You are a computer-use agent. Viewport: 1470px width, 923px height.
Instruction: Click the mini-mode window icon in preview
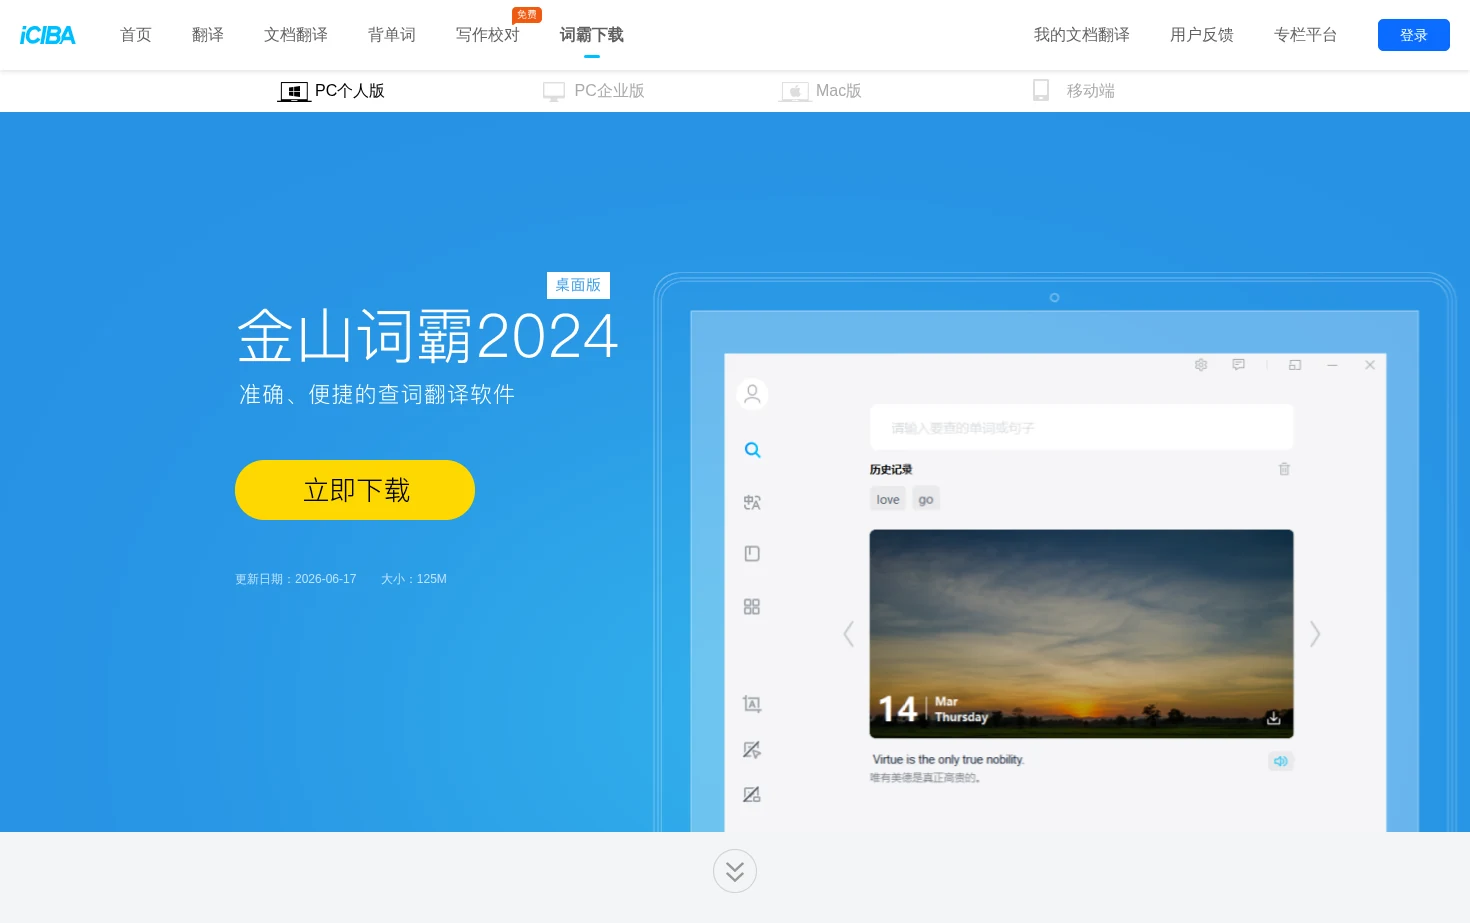tap(1295, 365)
